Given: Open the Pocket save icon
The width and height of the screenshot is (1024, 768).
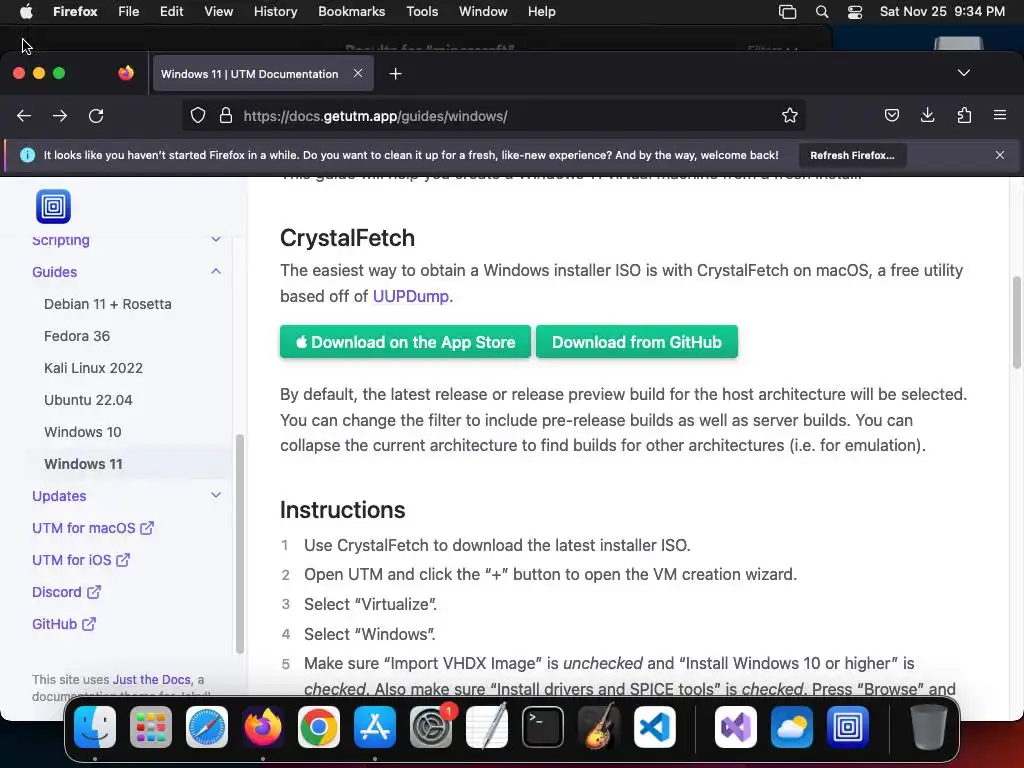Looking at the screenshot, I should [x=891, y=116].
